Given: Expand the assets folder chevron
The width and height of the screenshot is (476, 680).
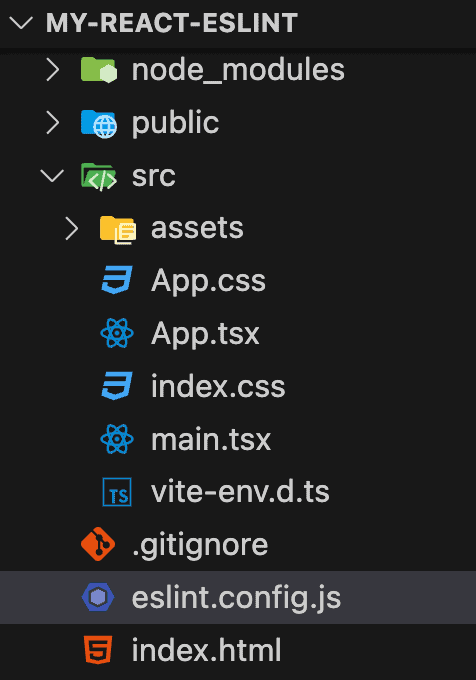Looking at the screenshot, I should (x=72, y=229).
